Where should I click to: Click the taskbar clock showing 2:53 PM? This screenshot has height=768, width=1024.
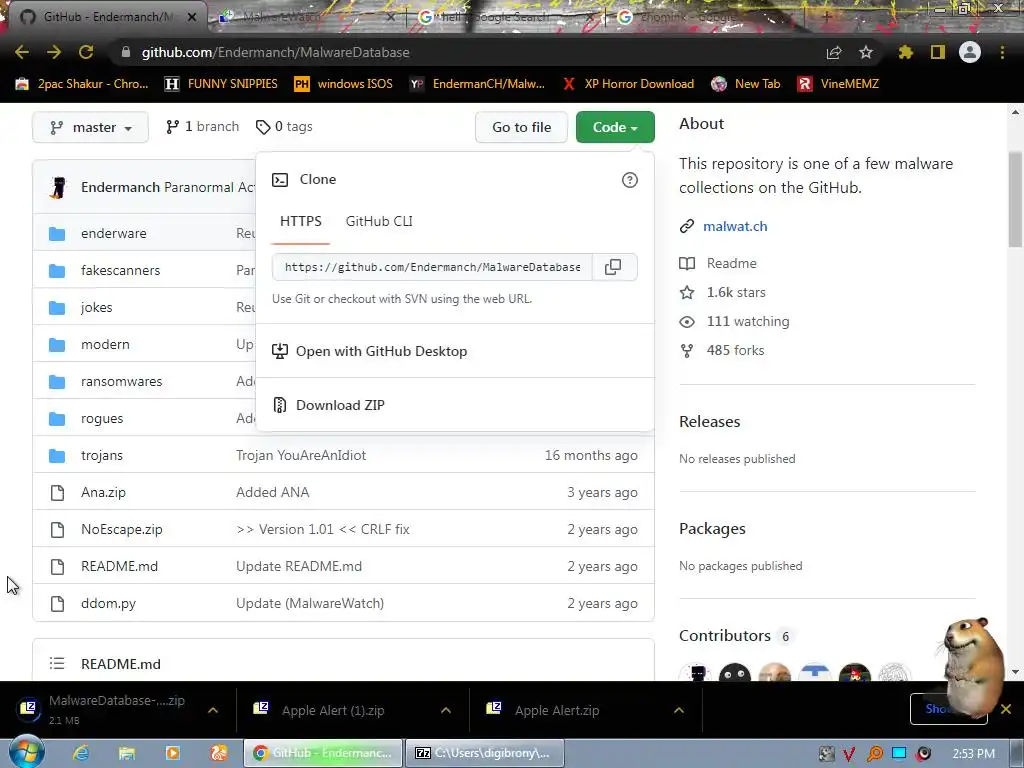(974, 754)
